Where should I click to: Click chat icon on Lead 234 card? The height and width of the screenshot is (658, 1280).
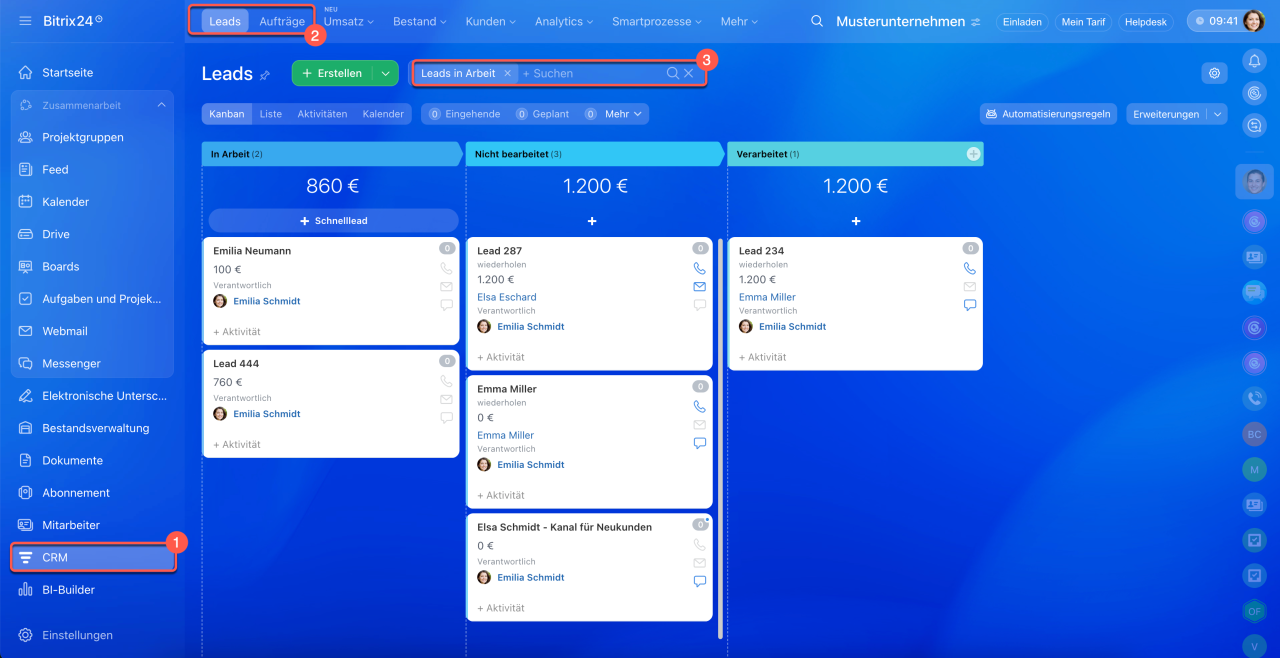click(x=969, y=305)
